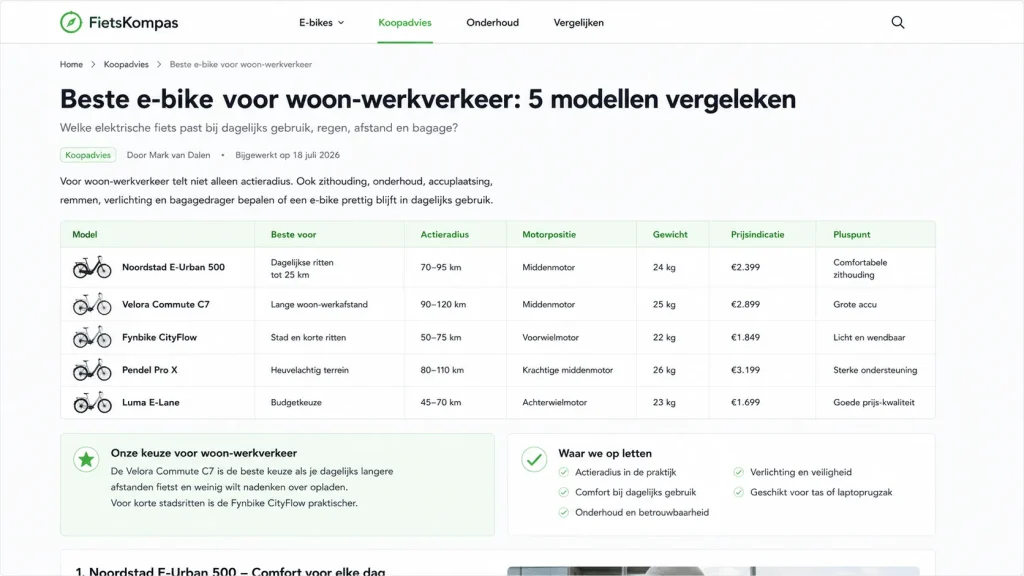Open the Koopadvies nav tab
This screenshot has height=576, width=1024.
pyautogui.click(x=405, y=22)
